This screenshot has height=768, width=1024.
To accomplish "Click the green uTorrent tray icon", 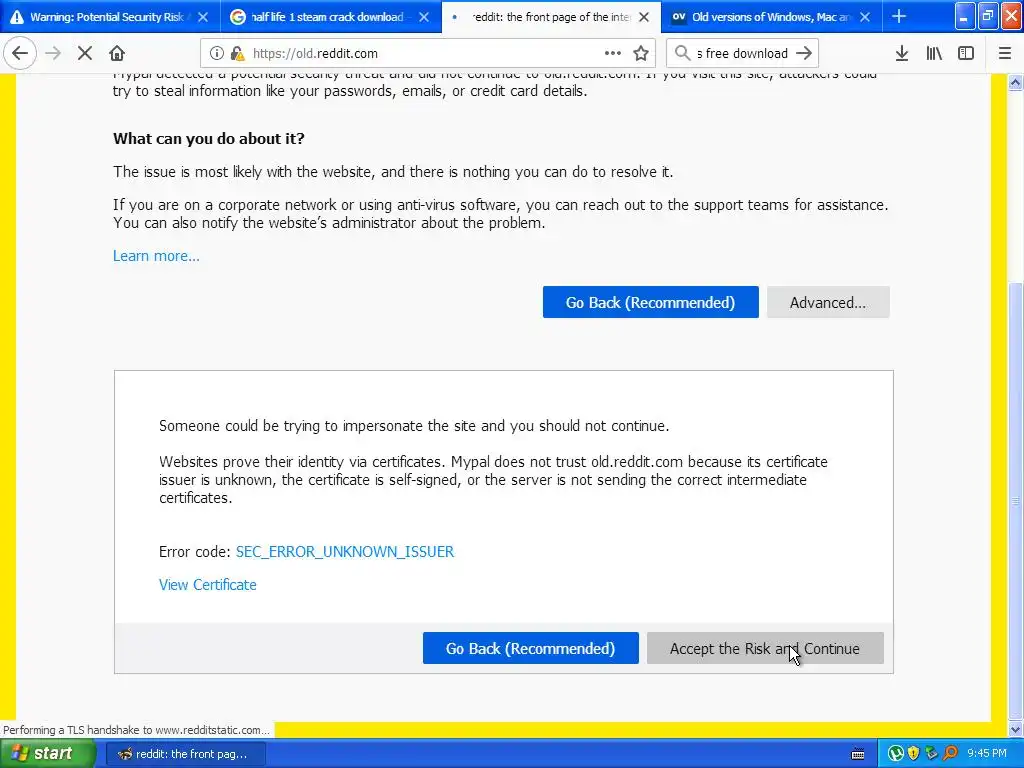I will [896, 754].
